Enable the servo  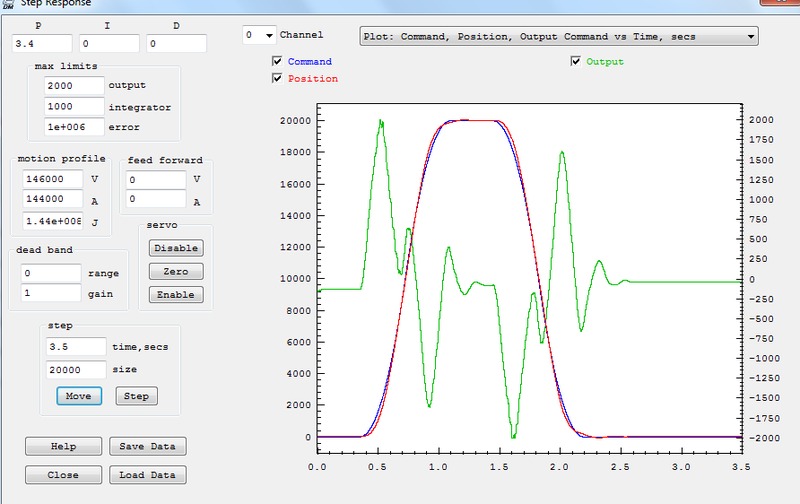[x=176, y=295]
